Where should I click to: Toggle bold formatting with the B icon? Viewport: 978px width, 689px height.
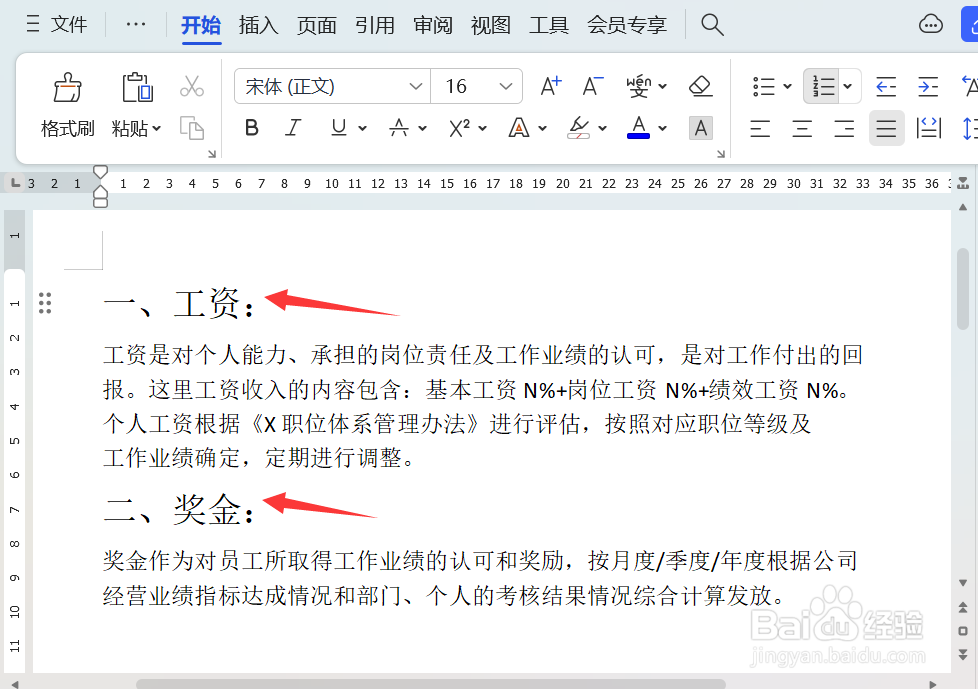click(x=251, y=128)
